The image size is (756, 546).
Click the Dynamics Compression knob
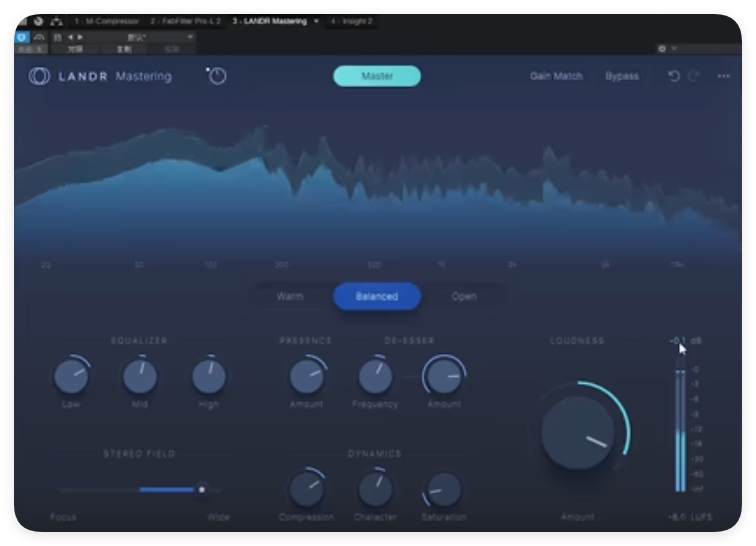coord(307,489)
